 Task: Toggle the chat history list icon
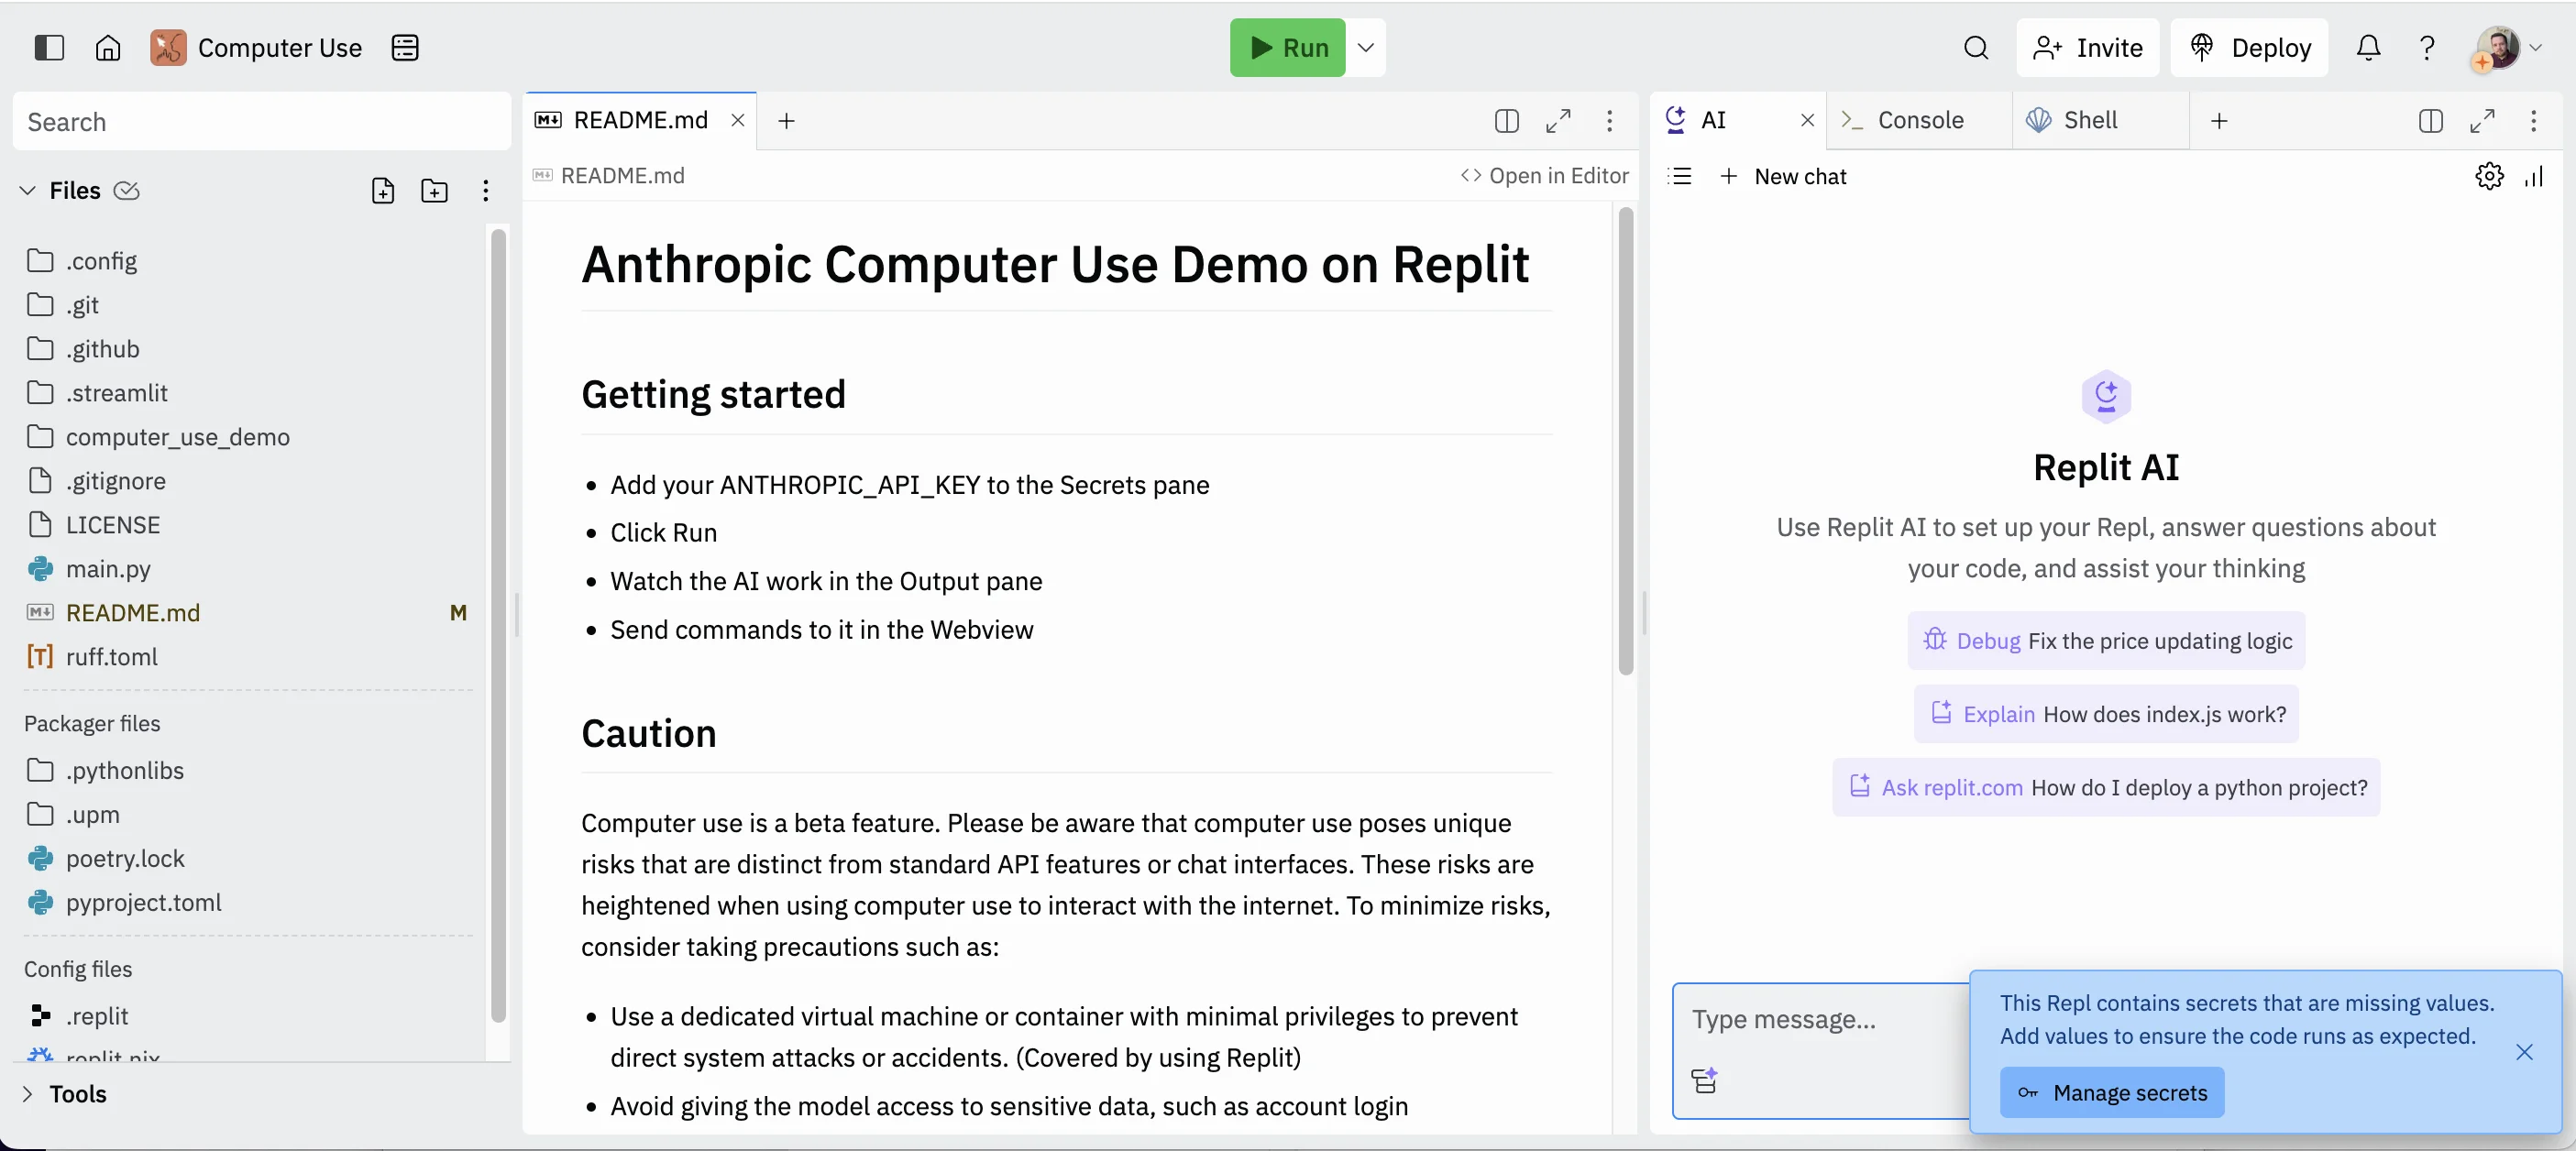(x=1680, y=176)
